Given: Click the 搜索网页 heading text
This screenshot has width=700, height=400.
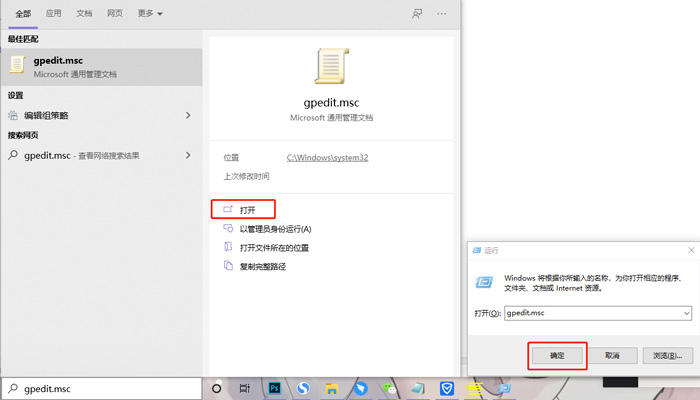Looking at the screenshot, I should click(x=23, y=135).
